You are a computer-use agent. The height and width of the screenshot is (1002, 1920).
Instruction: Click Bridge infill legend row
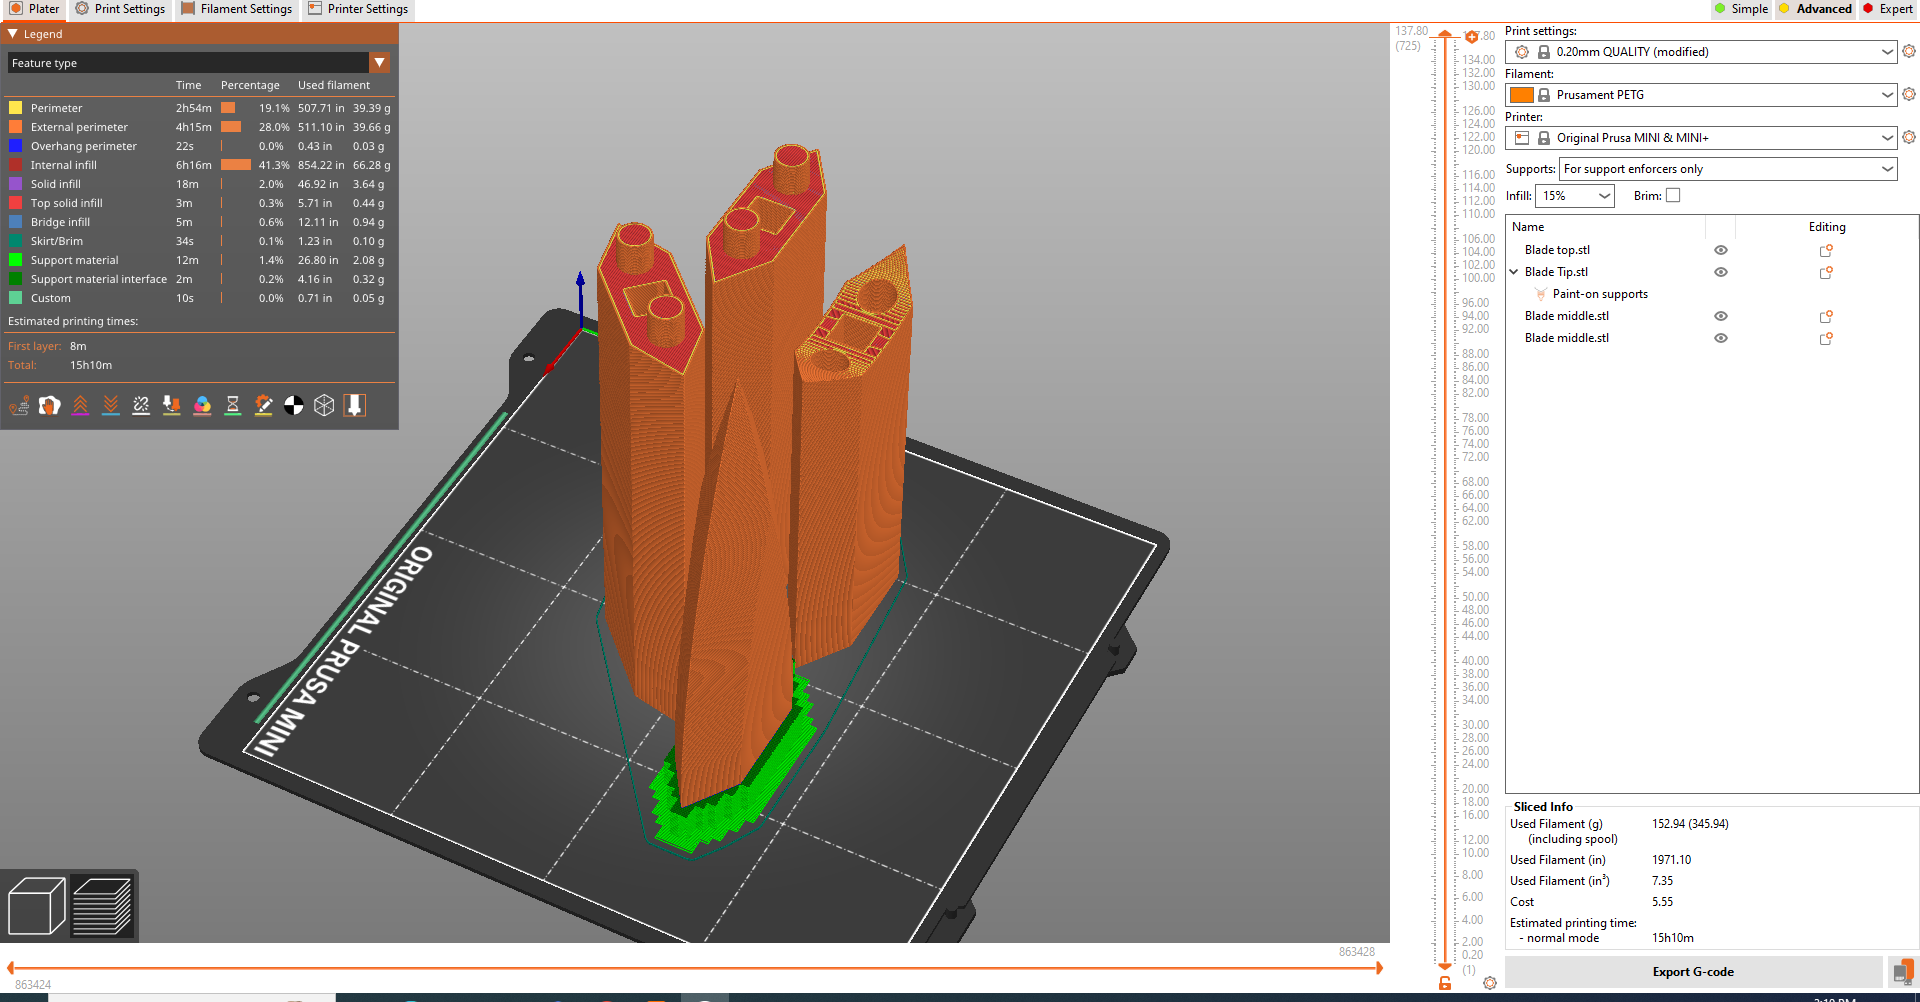[x=199, y=222]
